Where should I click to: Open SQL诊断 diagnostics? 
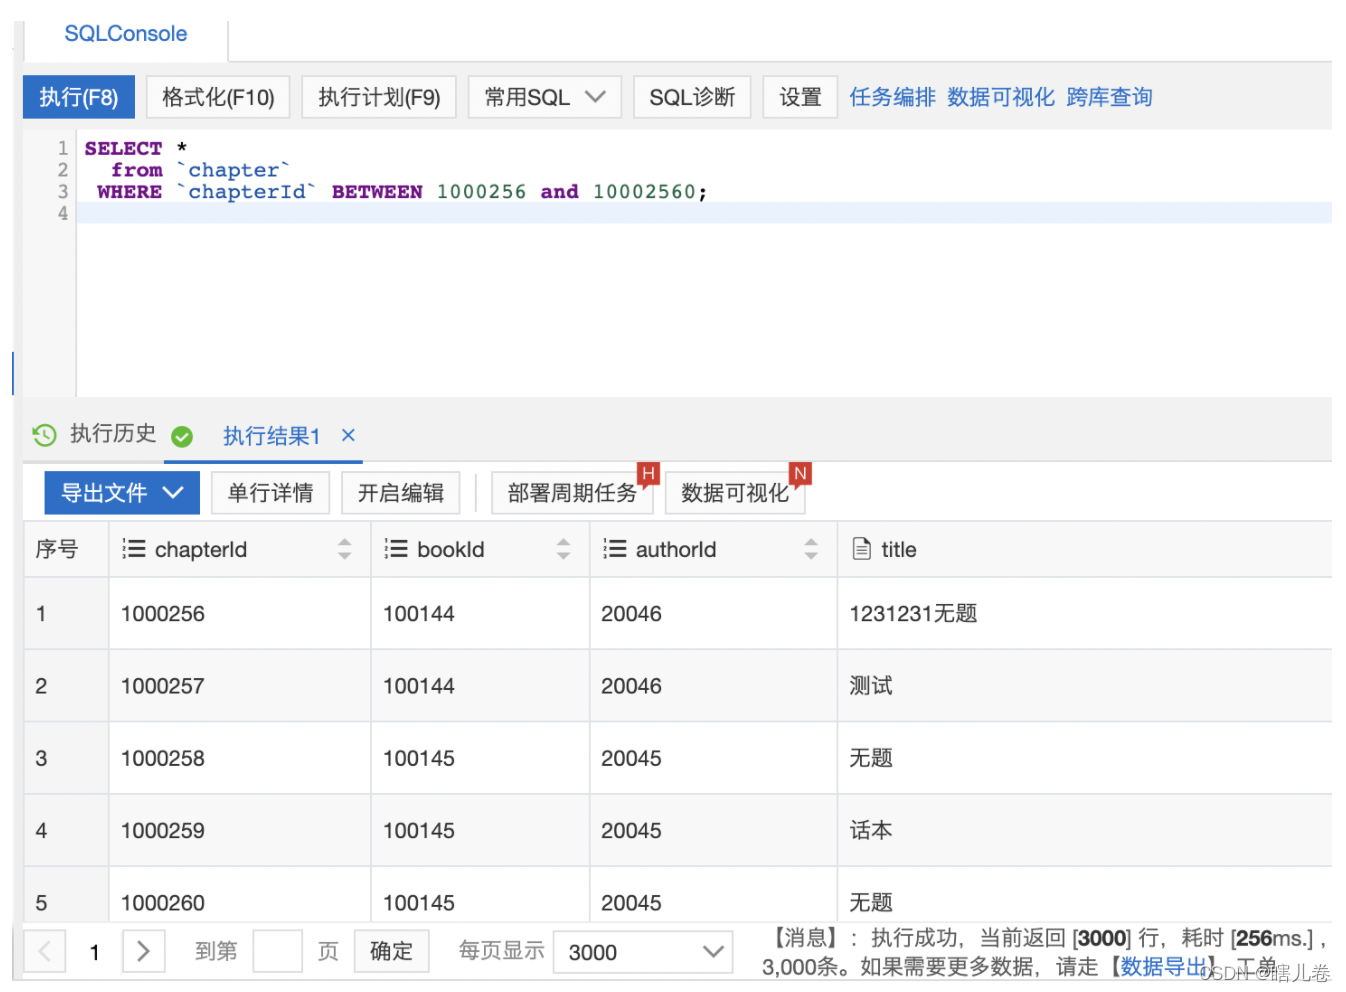tap(692, 97)
